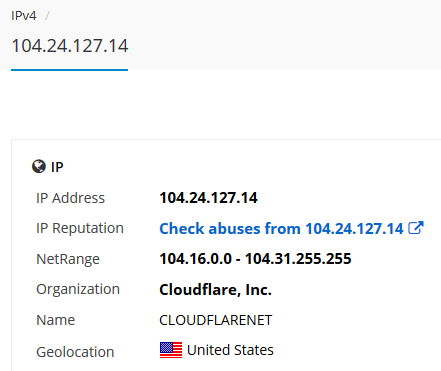
Task: Click the NetRange value 104.16.0.0 - 104.31.255.255
Action: click(255, 259)
